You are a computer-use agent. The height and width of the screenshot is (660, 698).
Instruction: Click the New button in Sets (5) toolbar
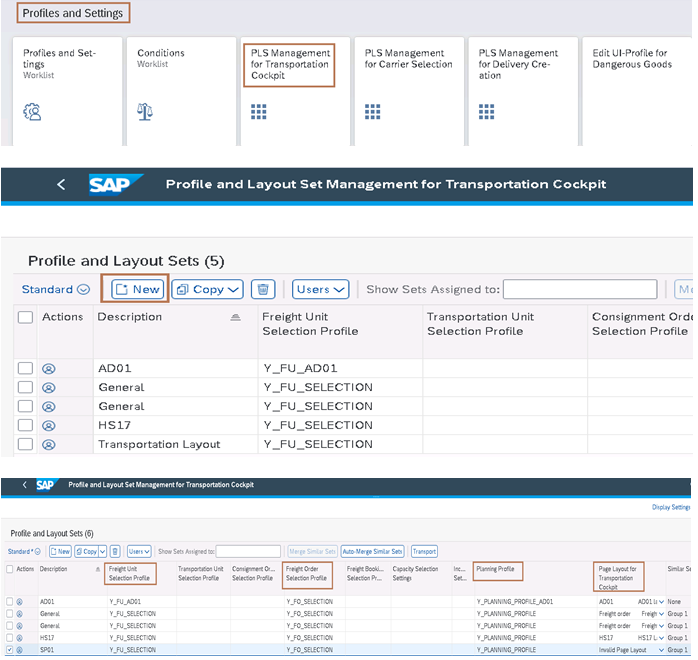(x=137, y=289)
